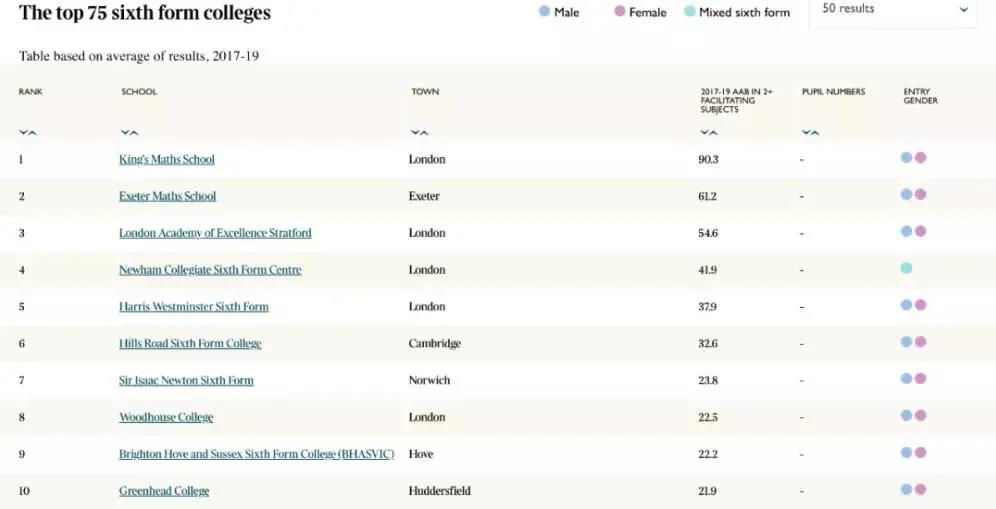This screenshot has height=509, width=996.
Task: Click the Hove town cell
Action: point(421,454)
